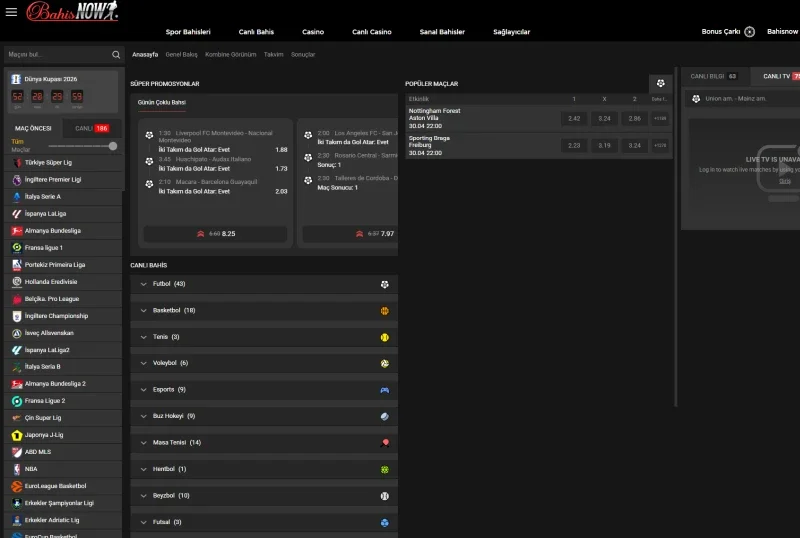Screen dimensions: 800x538
Task: Select the Kombine Görünüm tab
Action: coord(231,55)
